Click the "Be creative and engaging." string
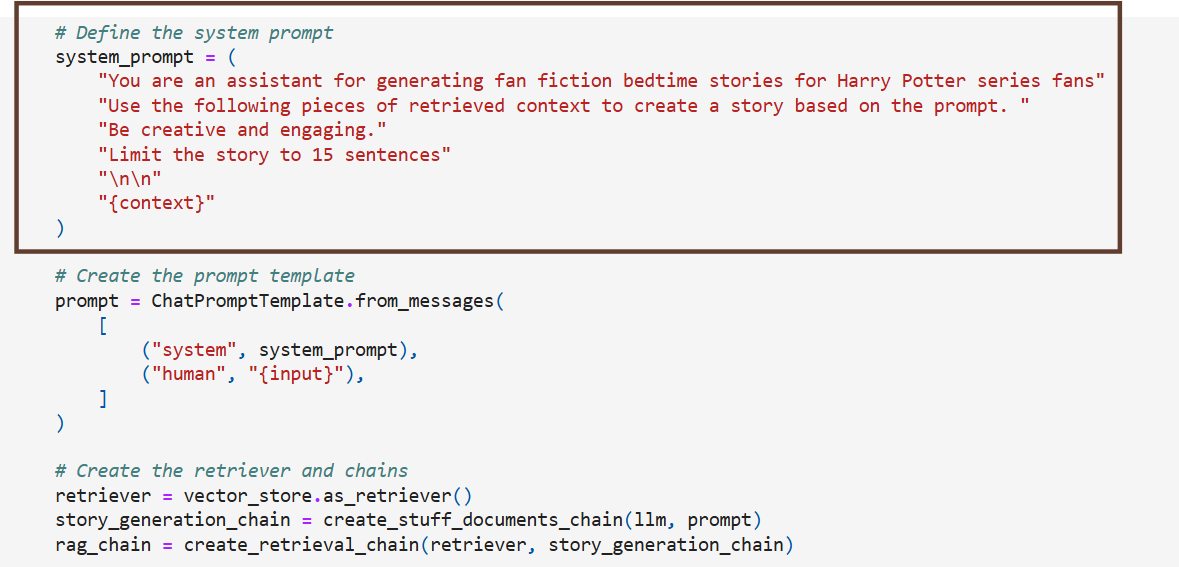The image size is (1179, 567). 242,130
